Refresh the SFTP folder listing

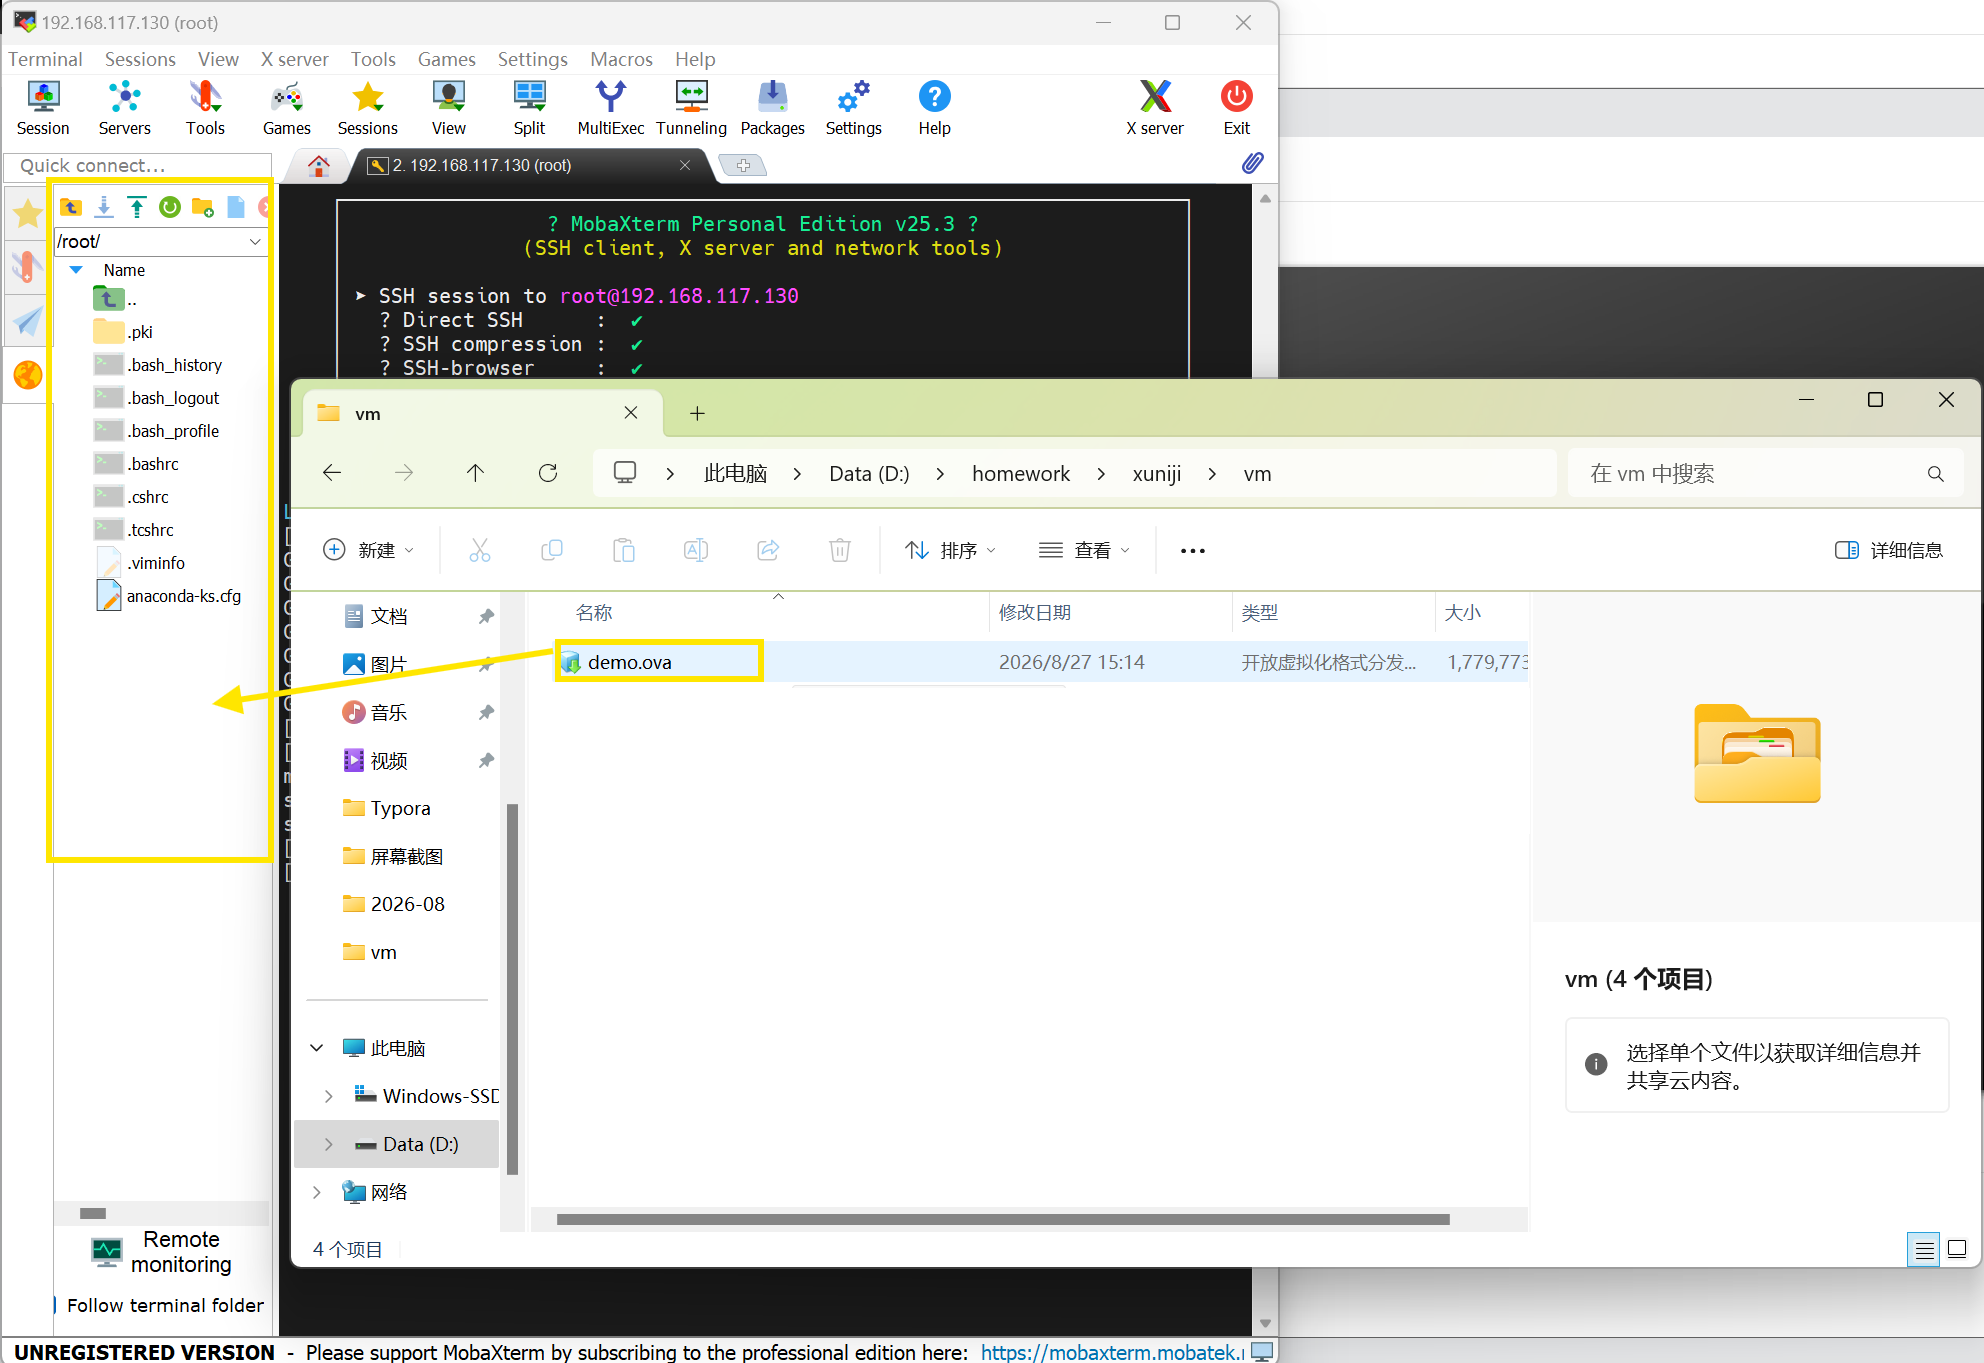[170, 207]
